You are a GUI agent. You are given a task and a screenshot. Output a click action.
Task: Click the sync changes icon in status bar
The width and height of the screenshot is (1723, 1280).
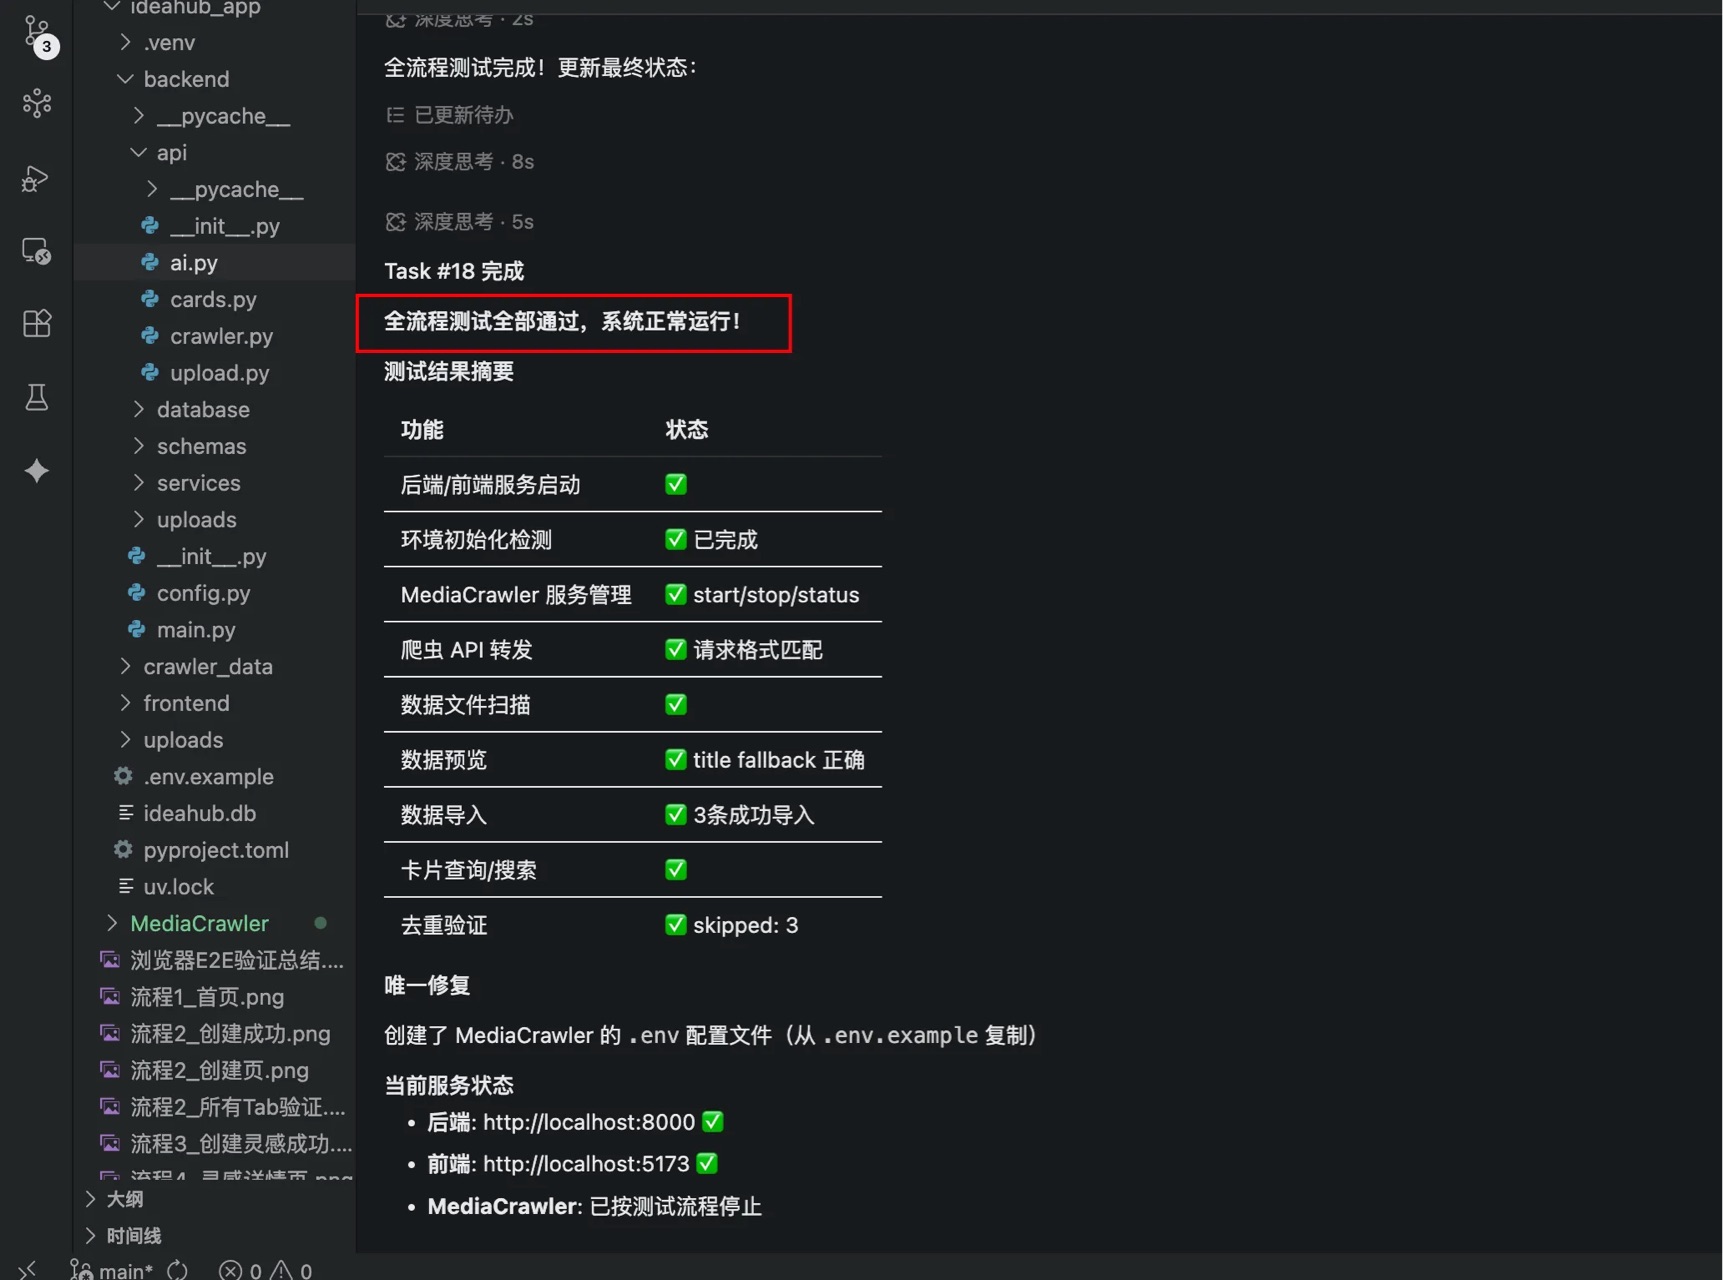coord(177,1269)
